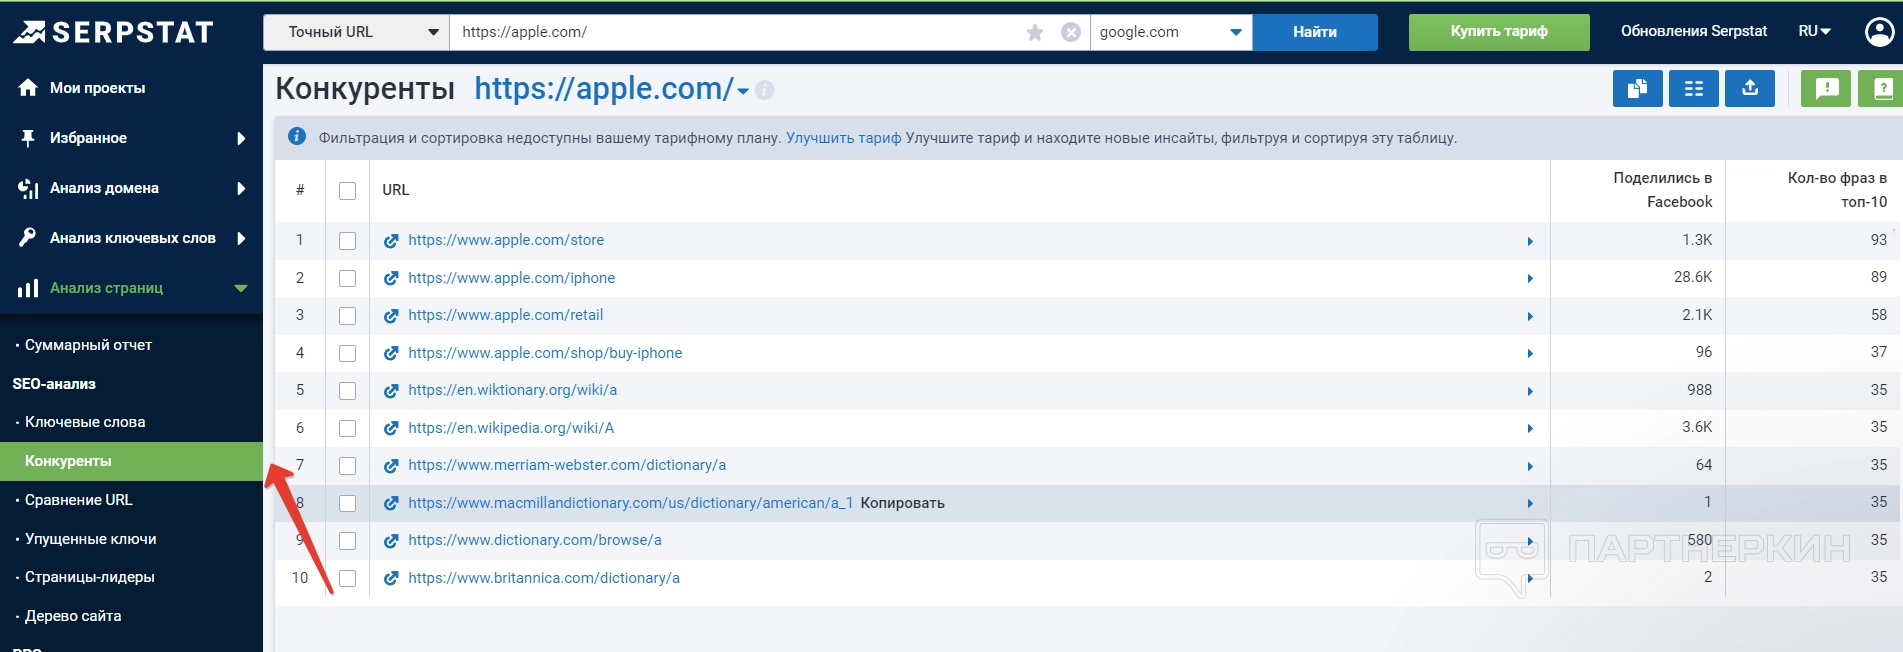Open external link icon for wiktionary row

click(x=391, y=391)
